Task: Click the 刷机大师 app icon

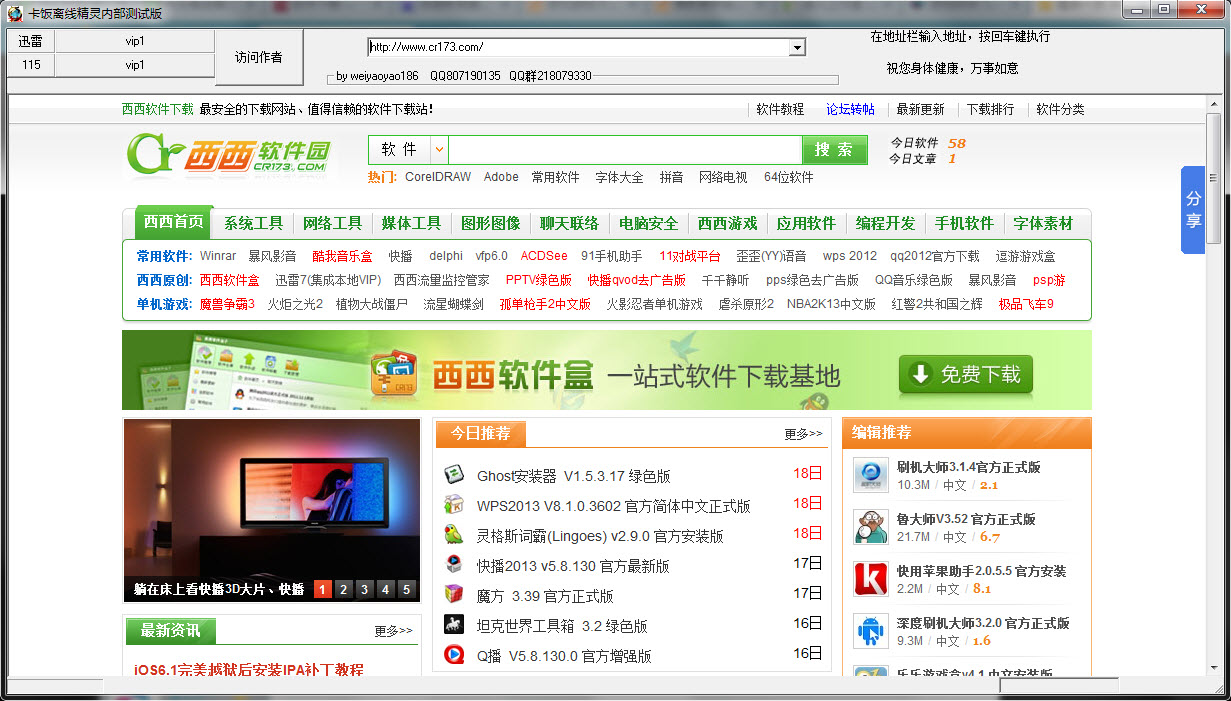Action: point(871,475)
